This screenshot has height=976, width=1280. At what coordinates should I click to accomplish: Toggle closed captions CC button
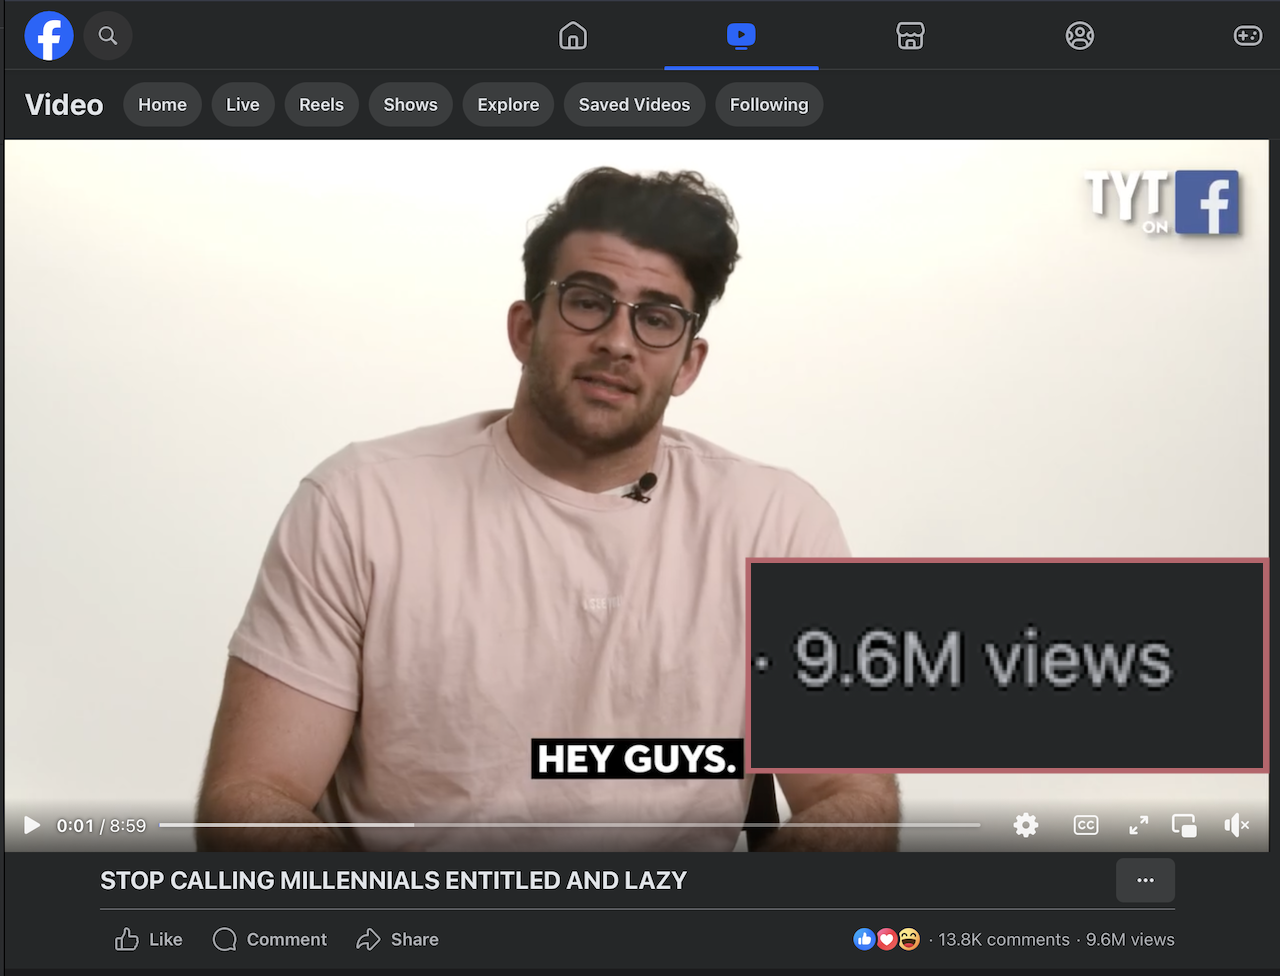click(1086, 825)
